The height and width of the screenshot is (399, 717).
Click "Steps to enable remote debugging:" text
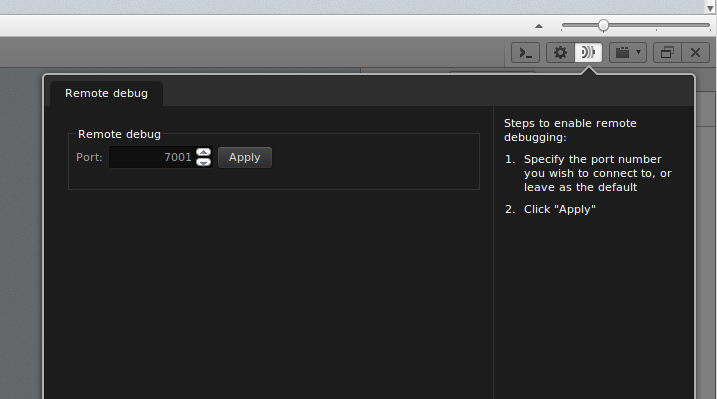click(570, 130)
